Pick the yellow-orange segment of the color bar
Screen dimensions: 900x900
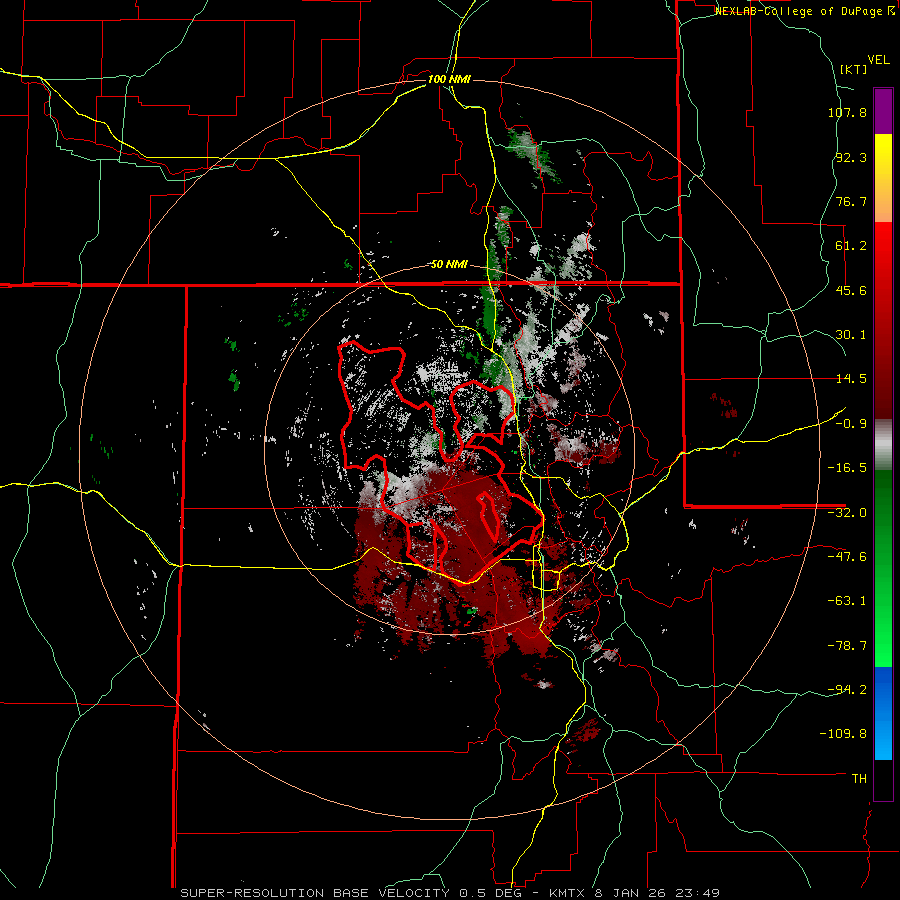click(x=883, y=178)
